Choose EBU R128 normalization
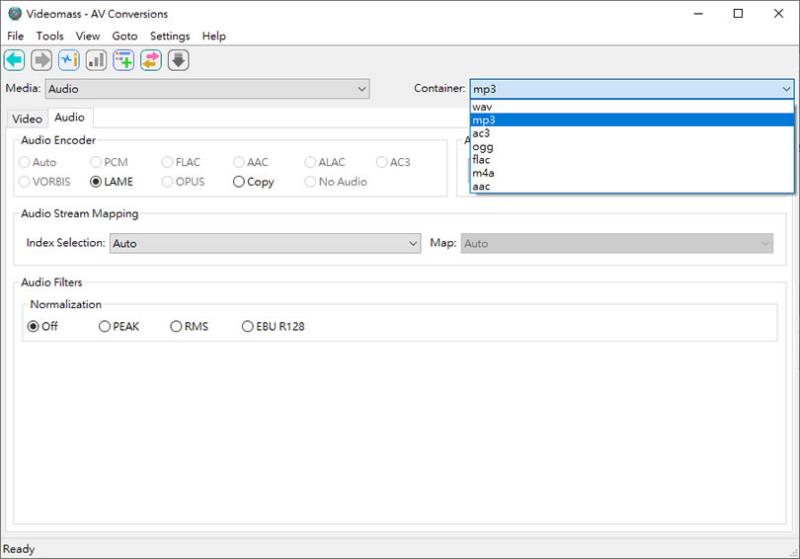This screenshot has height=559, width=800. [x=273, y=326]
